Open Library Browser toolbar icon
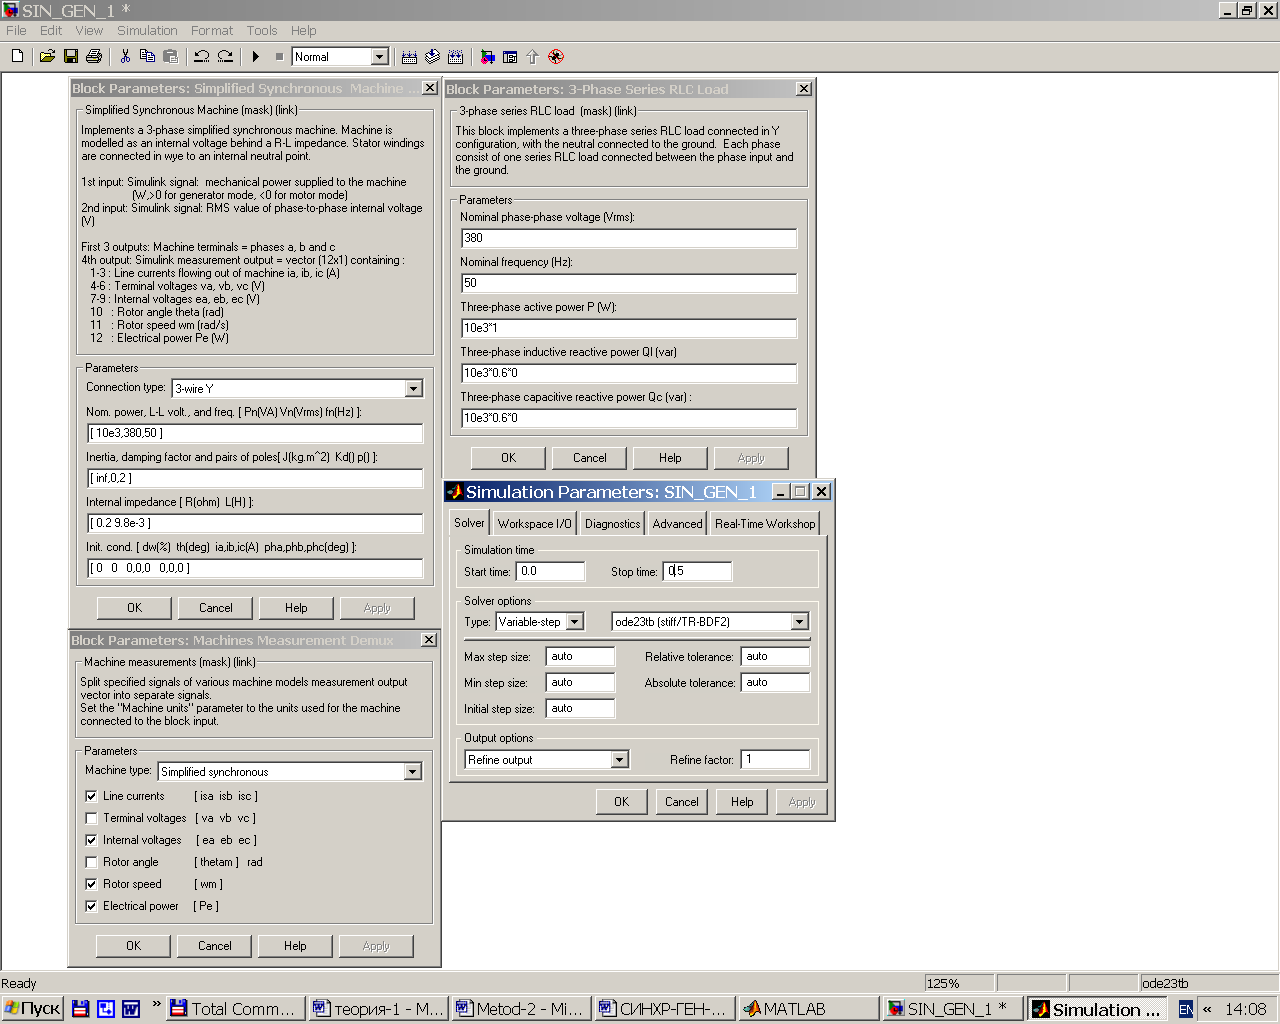1280x1024 pixels. click(487, 57)
